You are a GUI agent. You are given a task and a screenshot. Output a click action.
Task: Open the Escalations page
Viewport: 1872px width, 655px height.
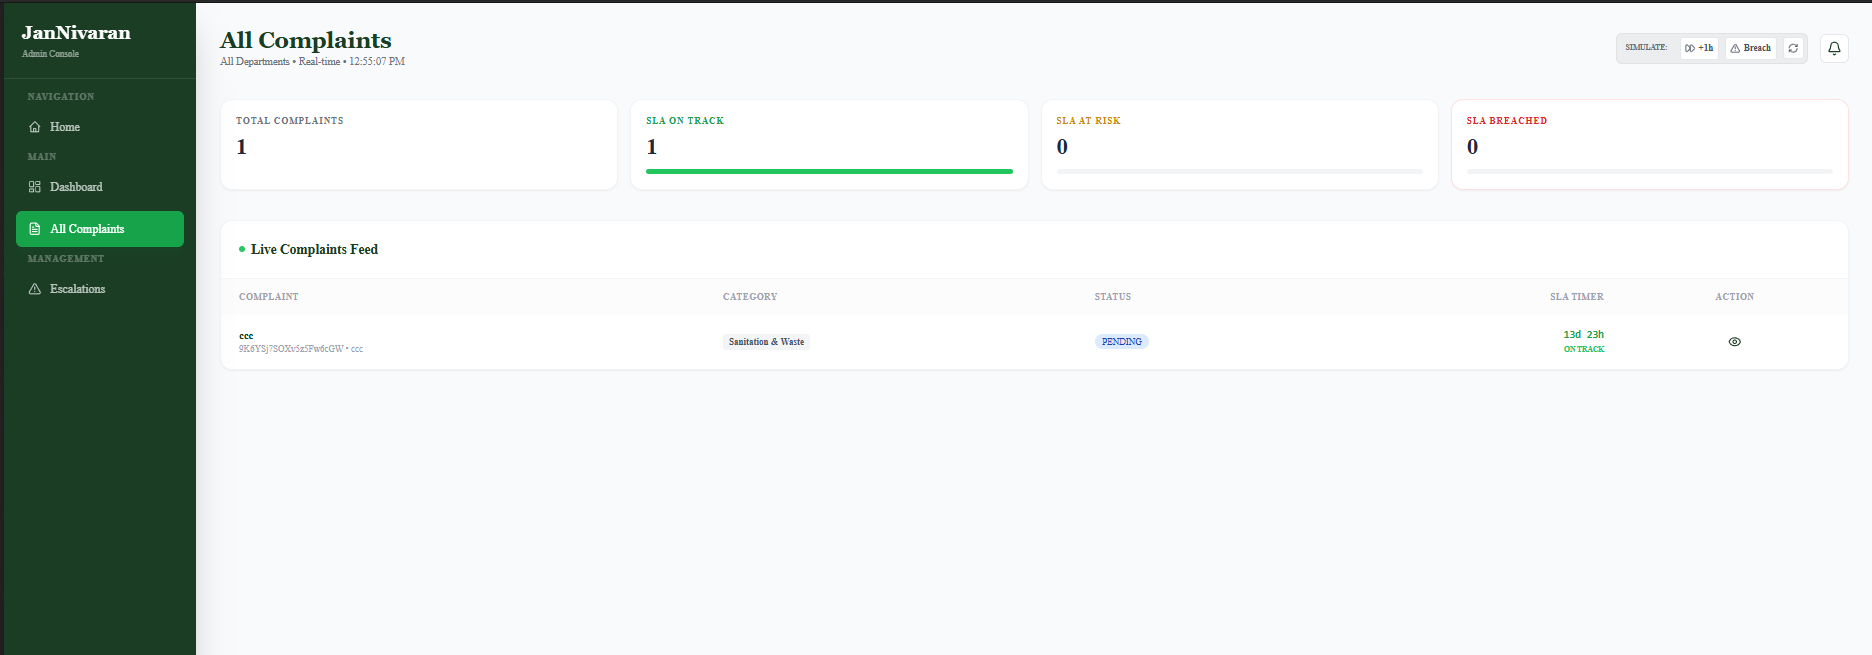coord(77,289)
